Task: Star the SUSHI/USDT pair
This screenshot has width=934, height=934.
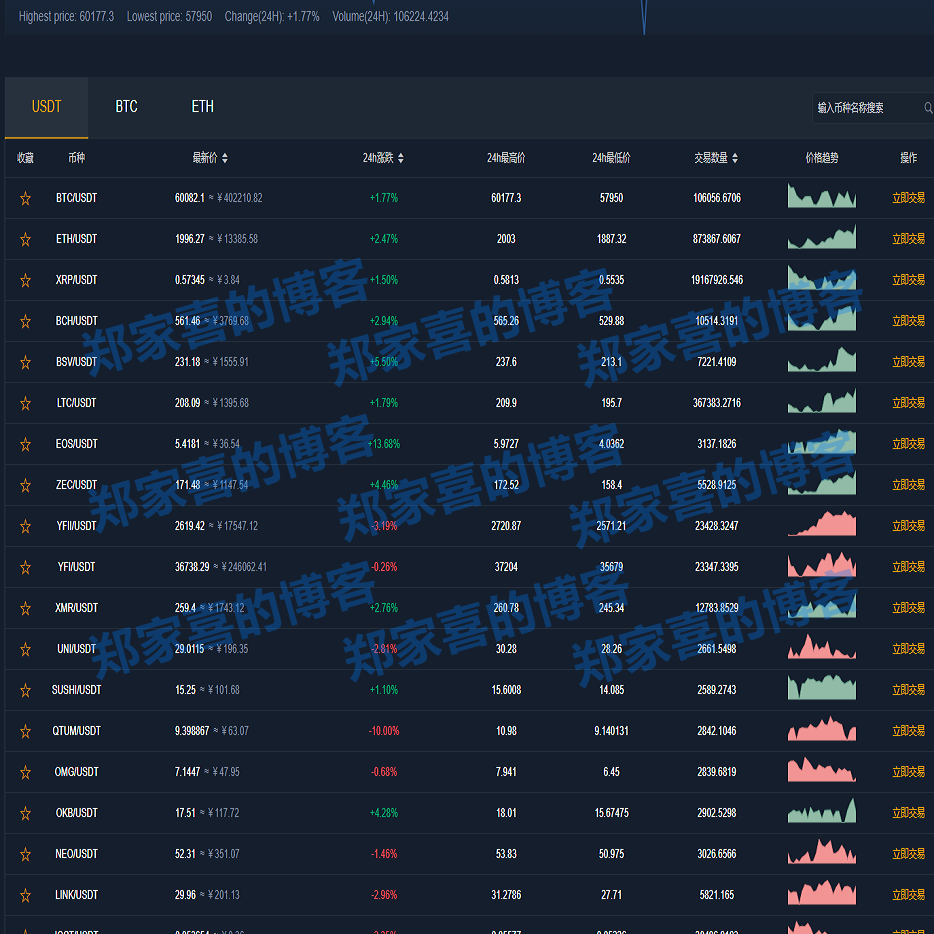Action: pos(25,689)
